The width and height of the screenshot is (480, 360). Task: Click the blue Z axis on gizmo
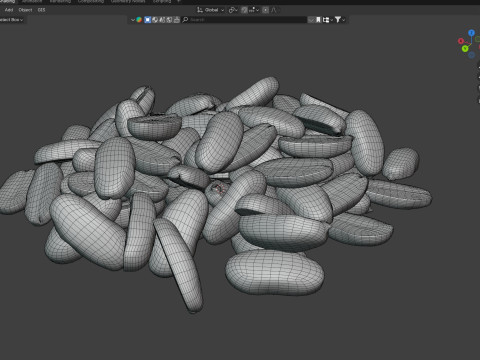pyautogui.click(x=471, y=33)
